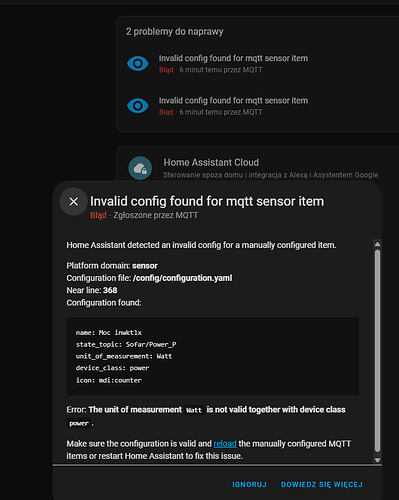
Task: Click the '2 problemy do naprawy' heading
Action: pos(175,32)
